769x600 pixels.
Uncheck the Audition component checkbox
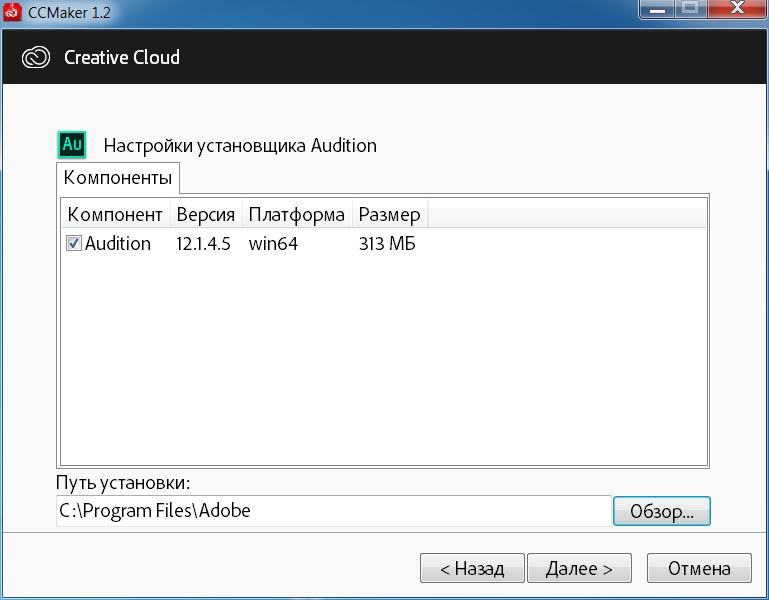pos(74,244)
